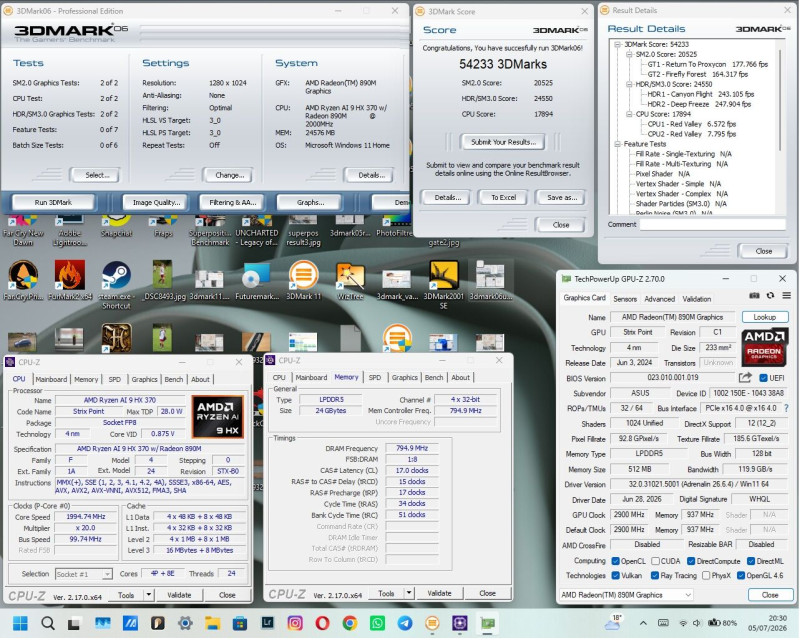
Task: Open Tools dropdown arrow in left CPU-Z
Action: click(148, 595)
